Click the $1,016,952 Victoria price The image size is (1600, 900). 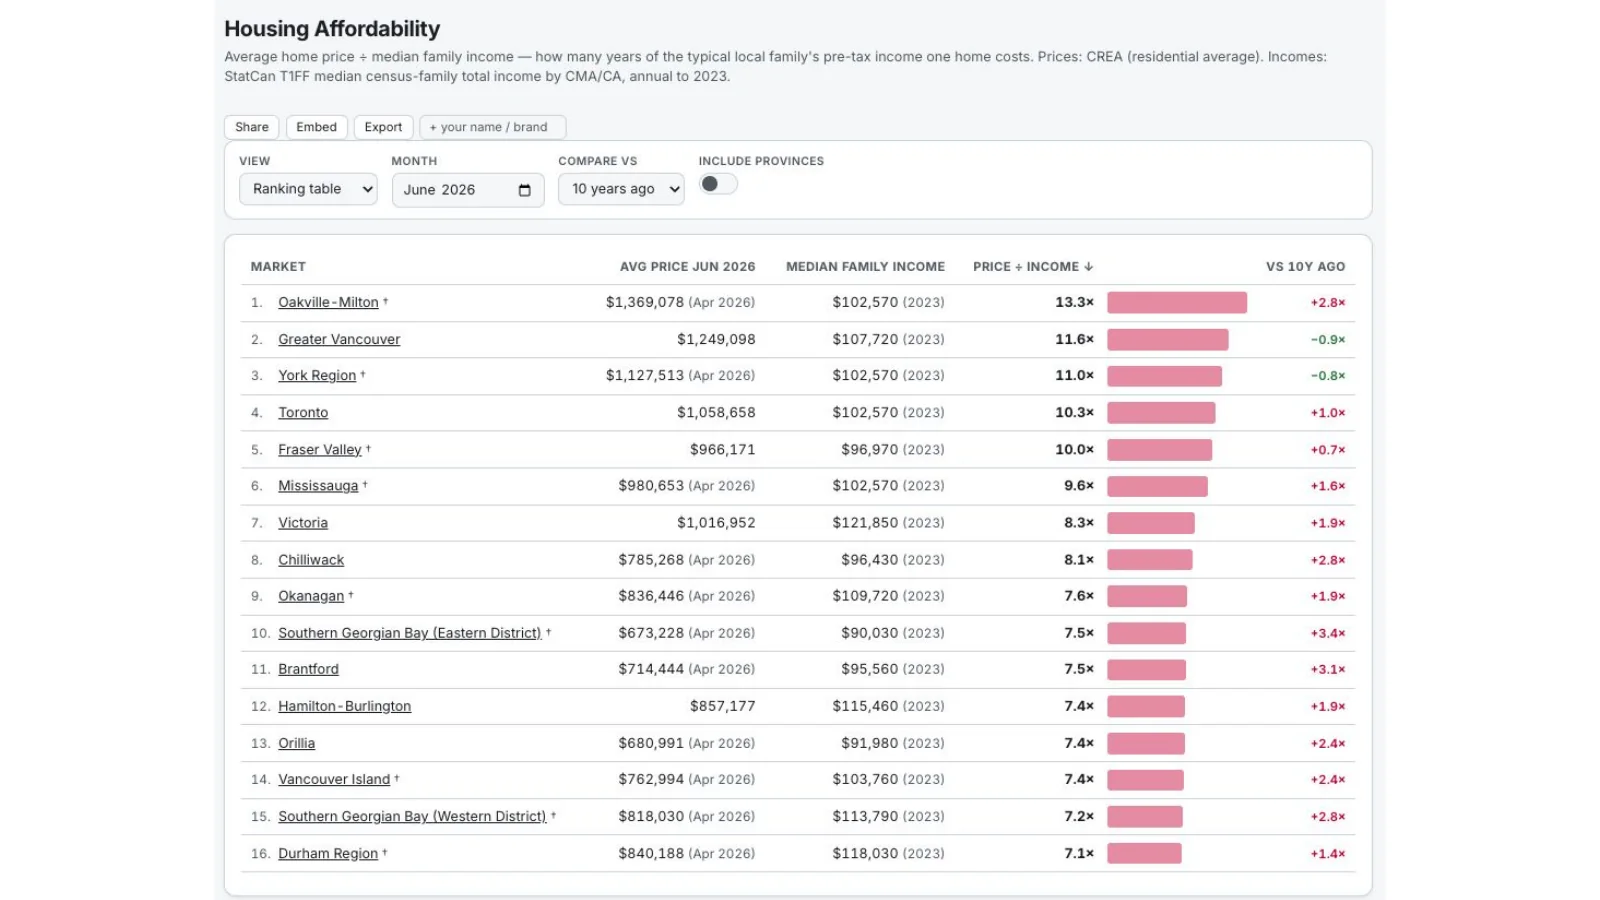[716, 523]
